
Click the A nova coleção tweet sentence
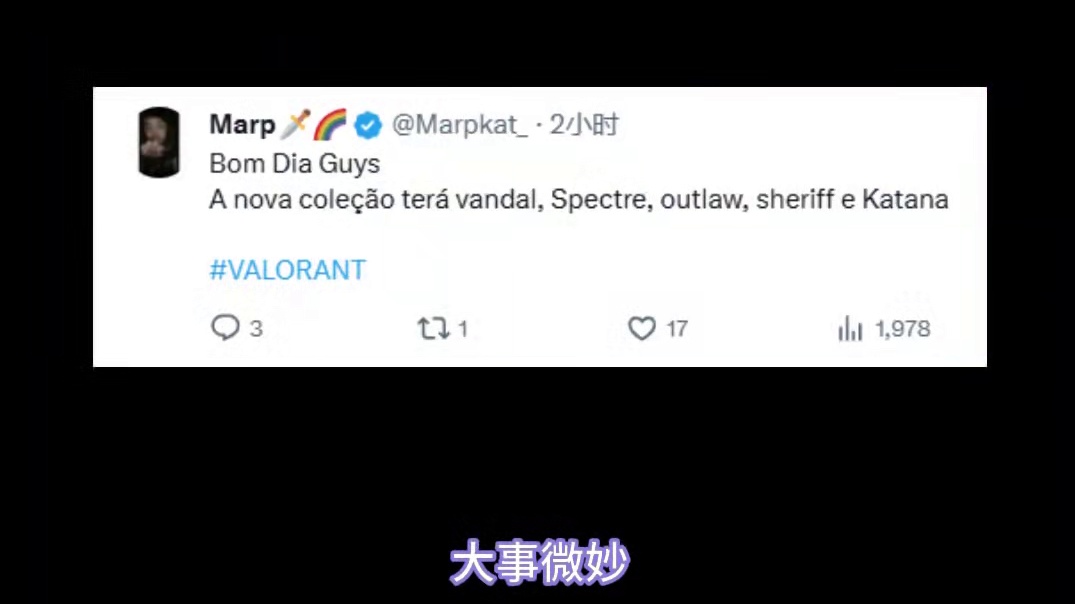[x=579, y=200]
